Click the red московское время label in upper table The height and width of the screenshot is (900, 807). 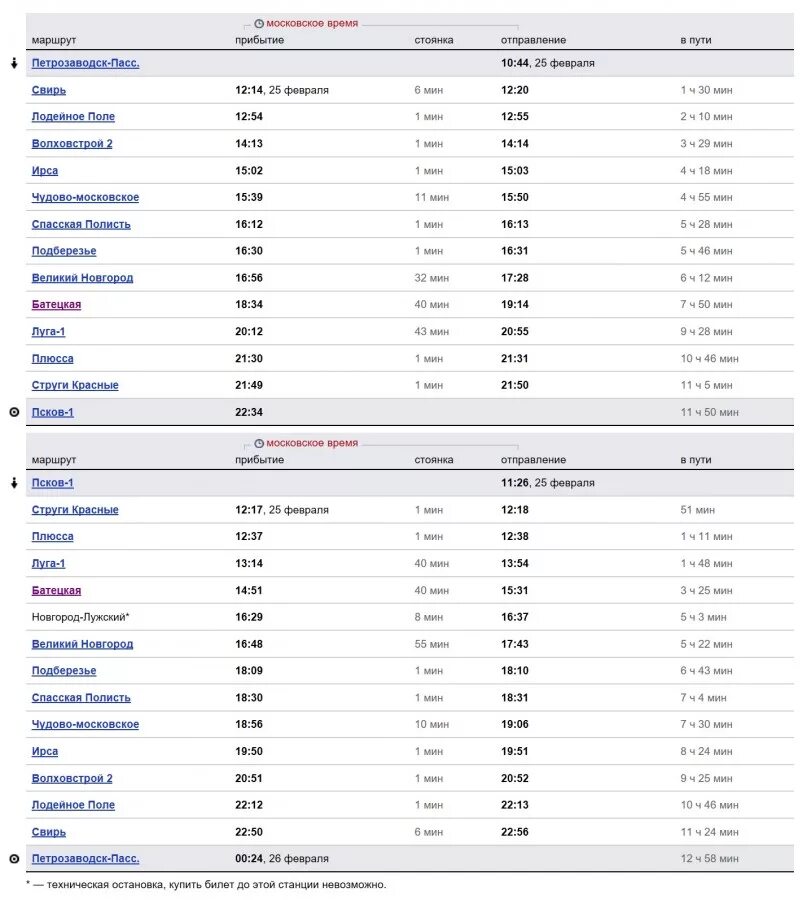(x=312, y=23)
